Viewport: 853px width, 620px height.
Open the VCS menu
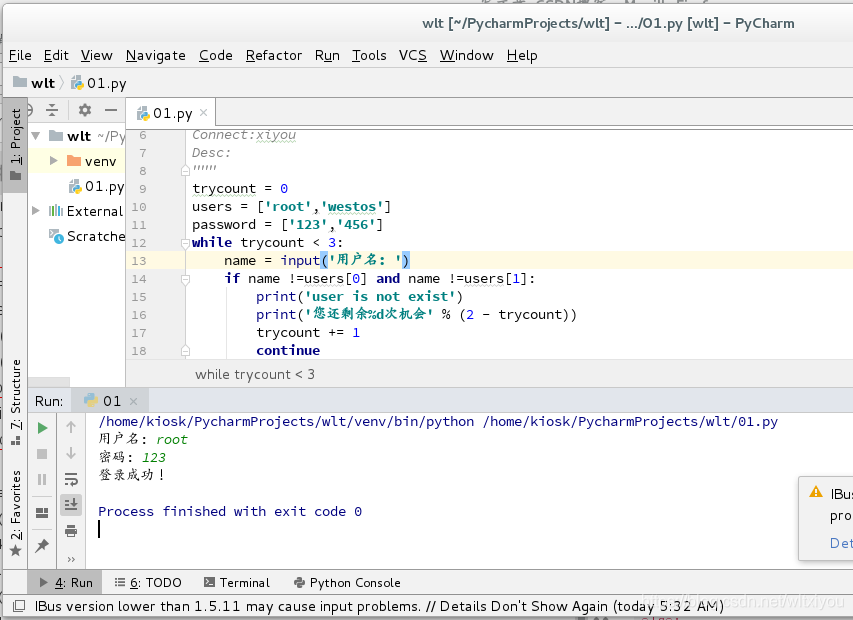coord(412,55)
